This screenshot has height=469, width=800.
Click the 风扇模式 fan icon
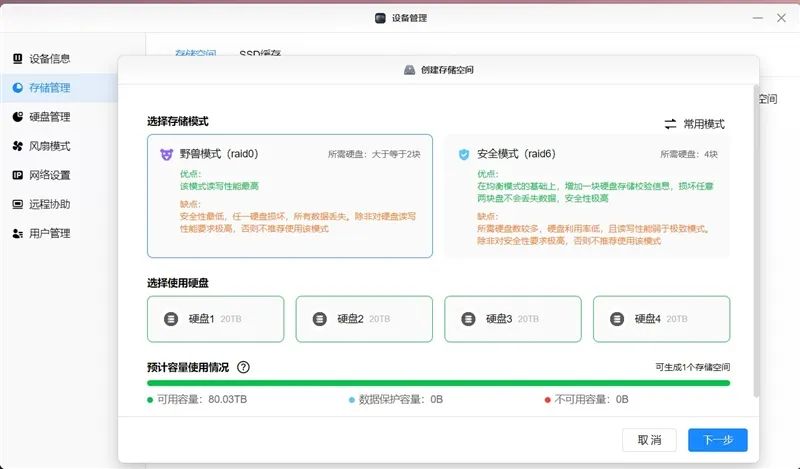click(17, 146)
